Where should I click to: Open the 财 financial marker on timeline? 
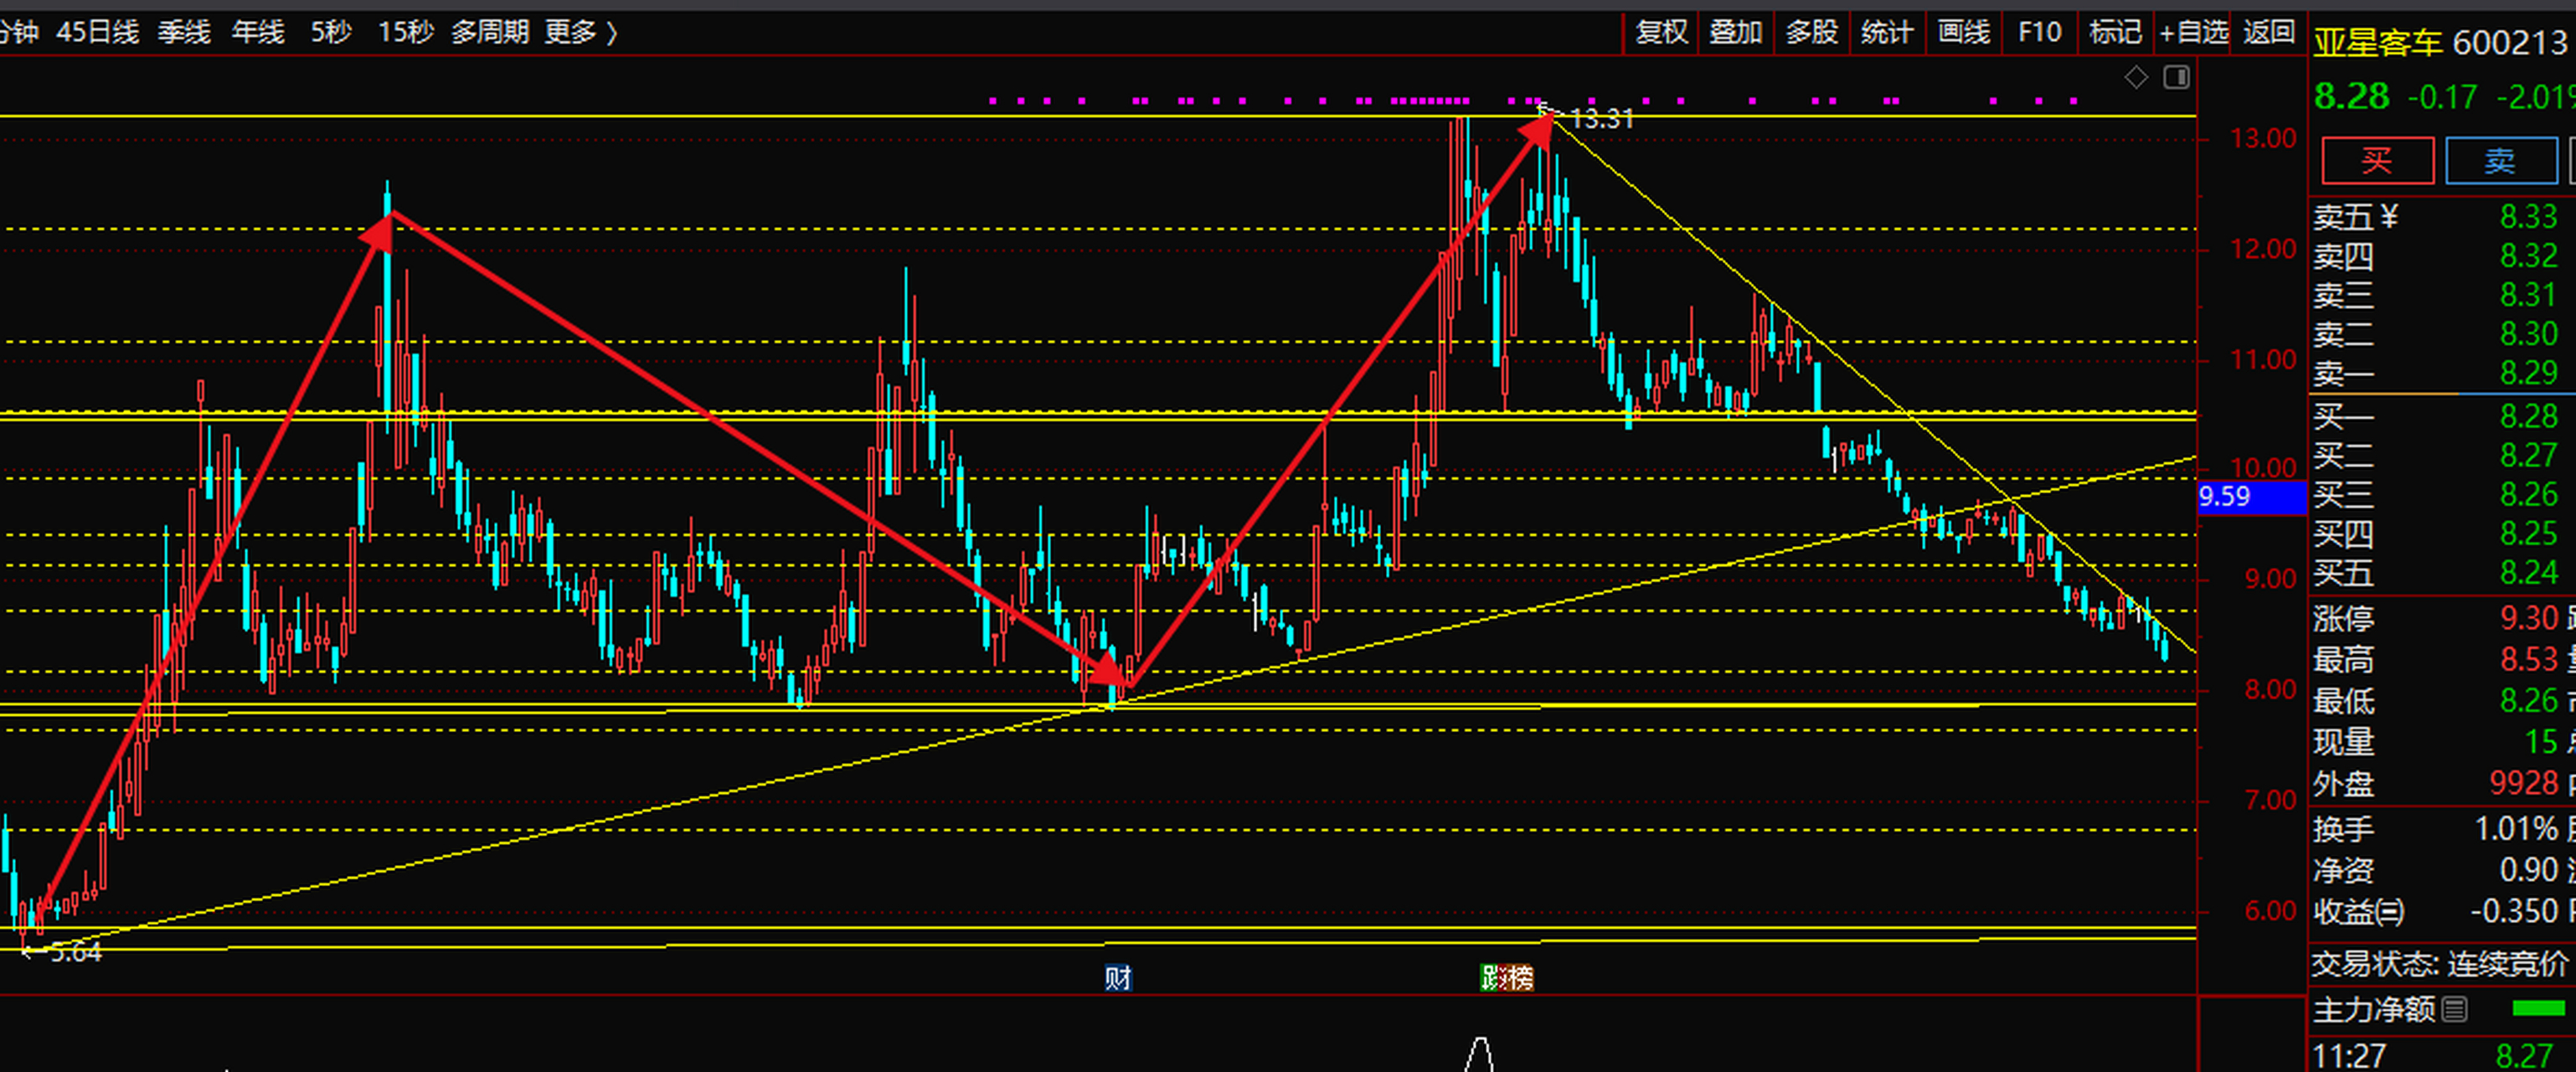pyautogui.click(x=1118, y=977)
